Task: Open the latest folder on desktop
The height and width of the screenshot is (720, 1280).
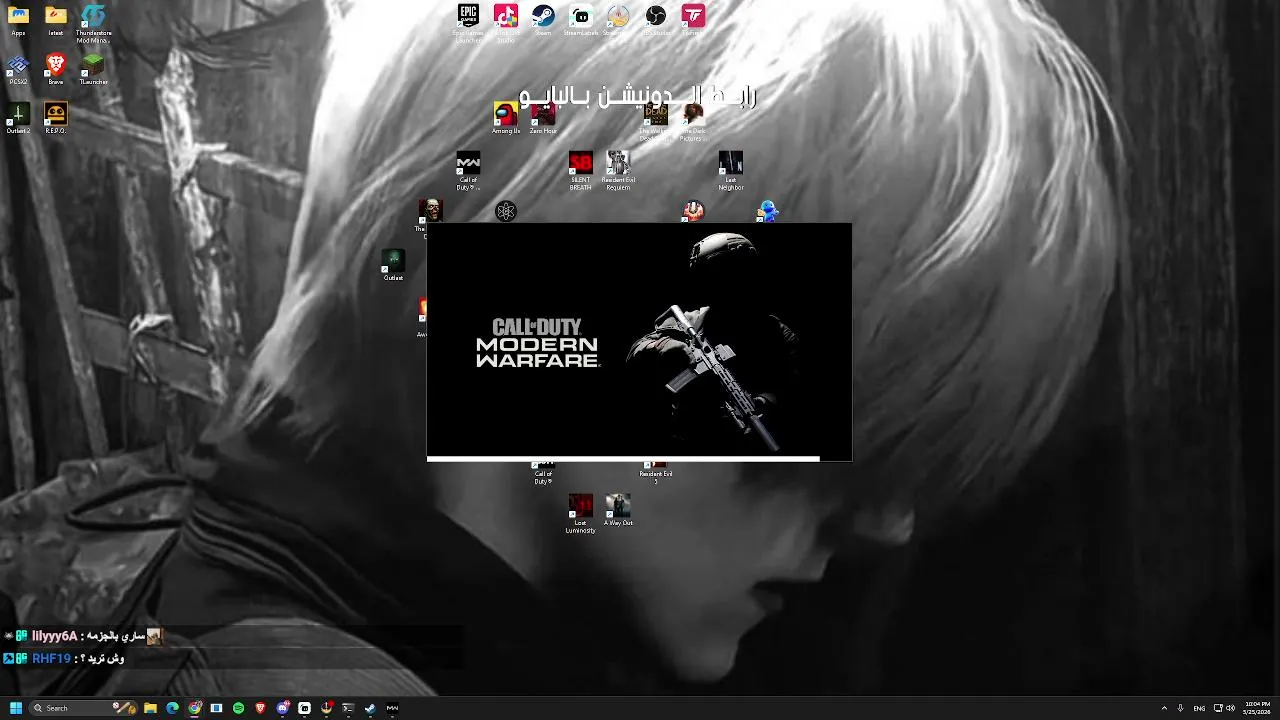Action: tap(56, 21)
